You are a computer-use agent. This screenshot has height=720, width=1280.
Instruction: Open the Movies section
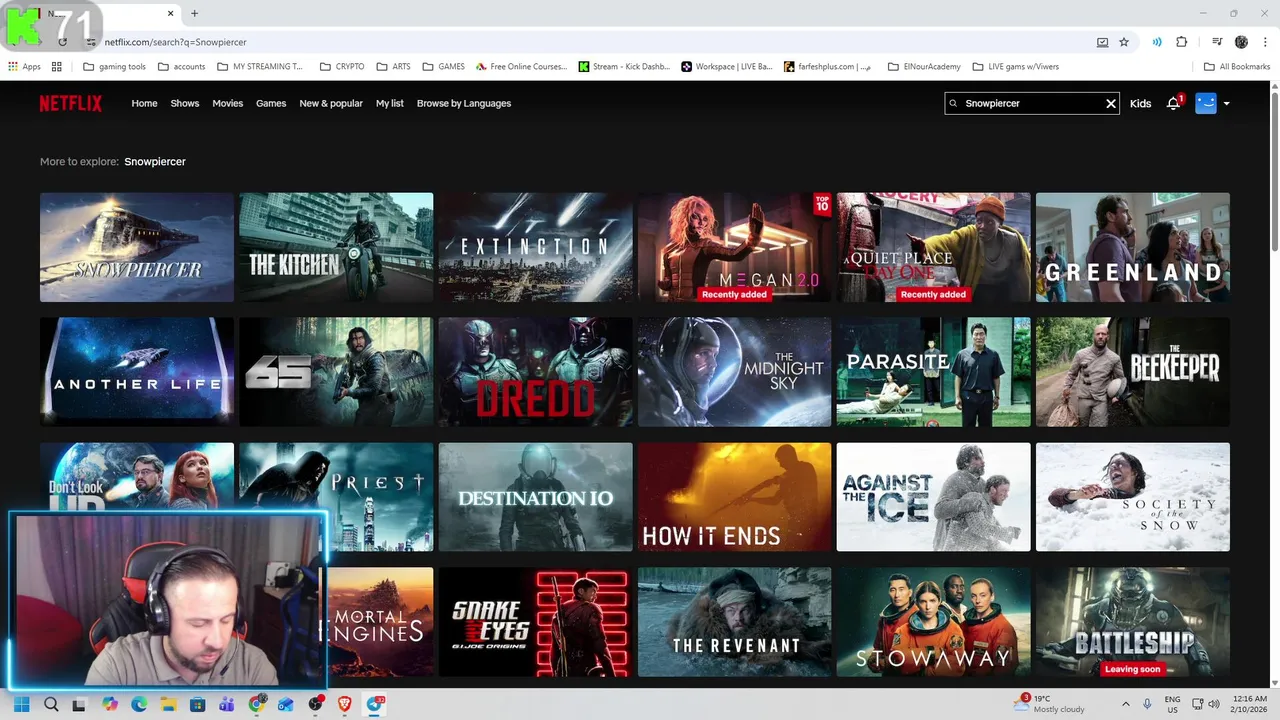(x=227, y=103)
